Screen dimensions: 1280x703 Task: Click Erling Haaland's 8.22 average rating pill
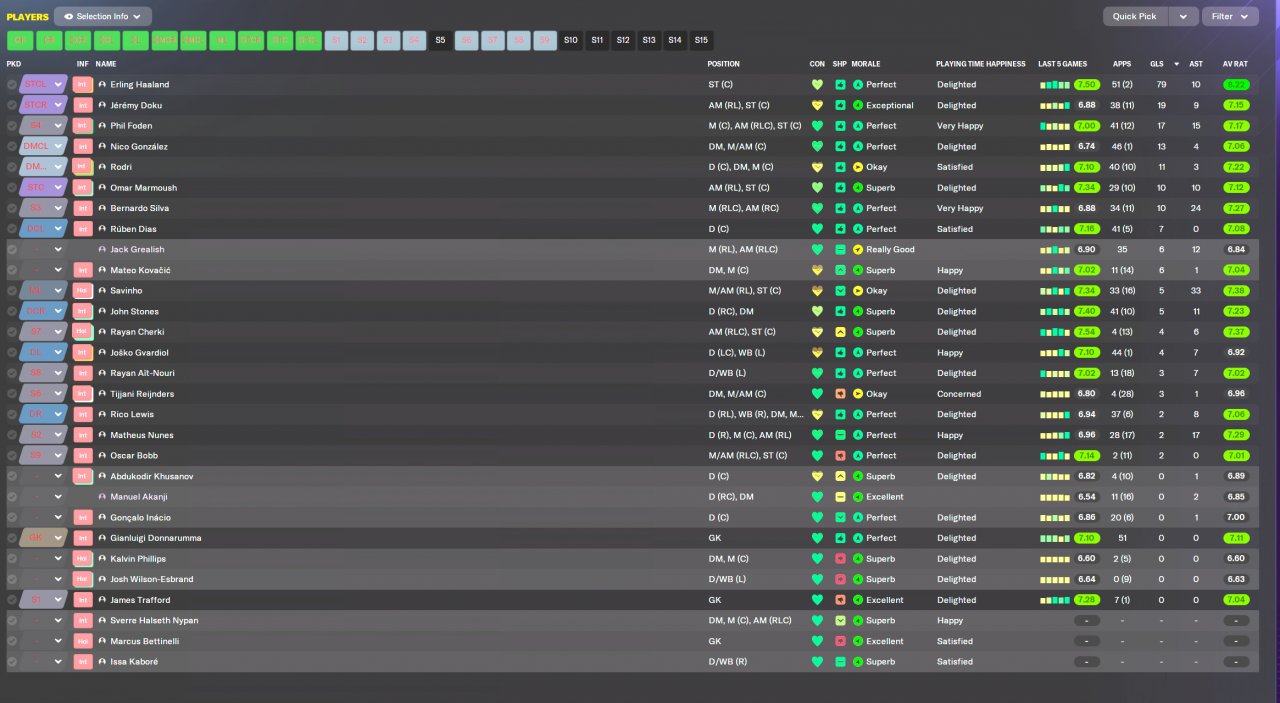coord(1236,85)
